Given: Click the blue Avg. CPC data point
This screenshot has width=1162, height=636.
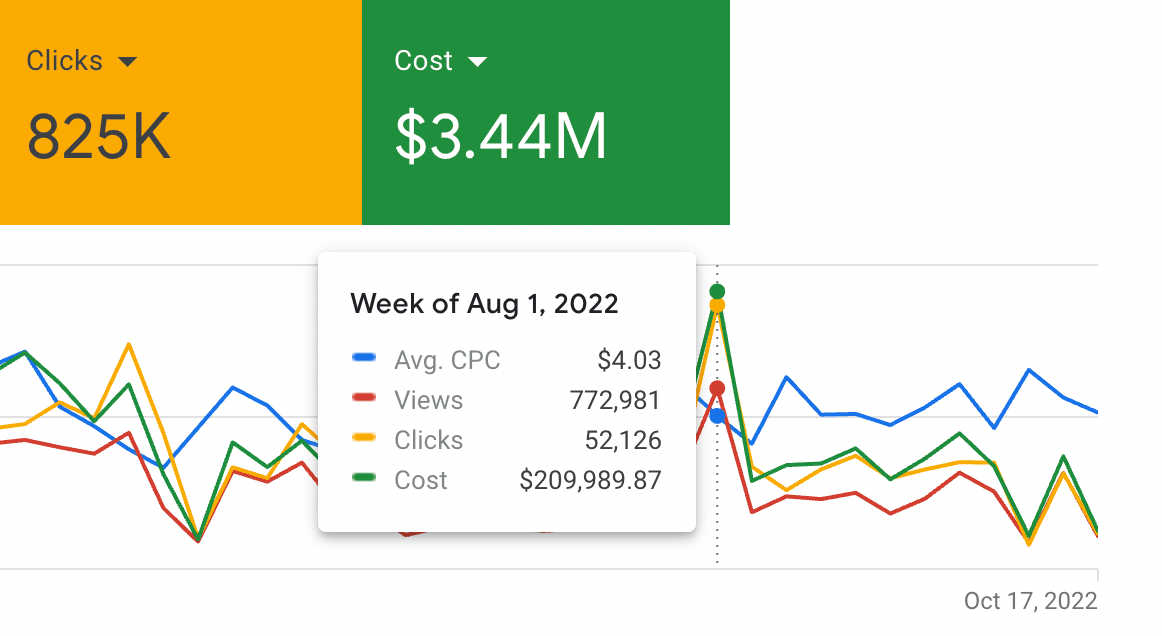Looking at the screenshot, I should tap(717, 416).
